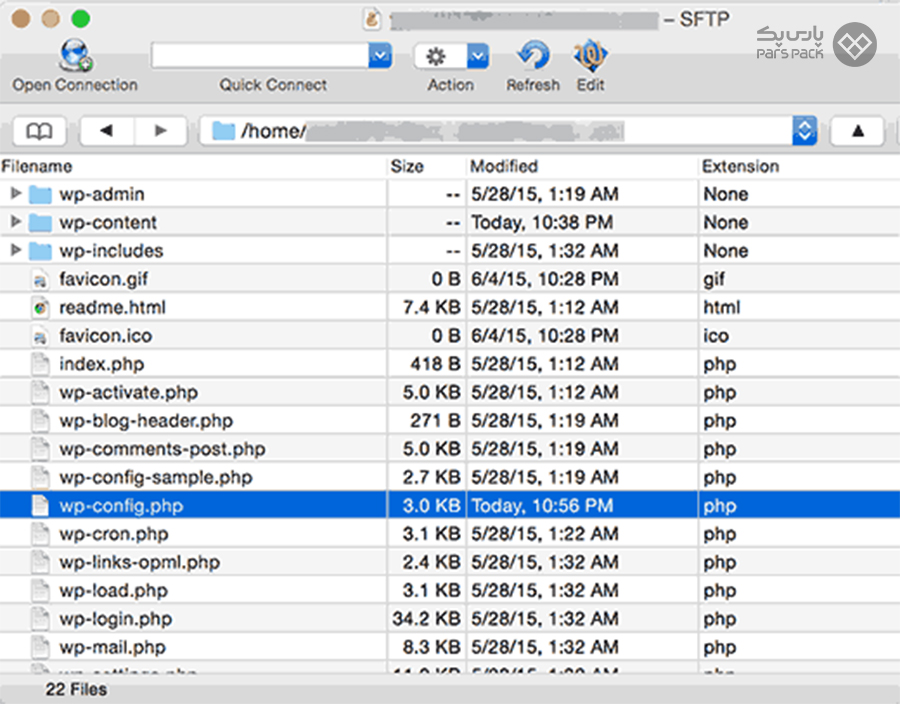Click the index.php file icon

pos(40,364)
